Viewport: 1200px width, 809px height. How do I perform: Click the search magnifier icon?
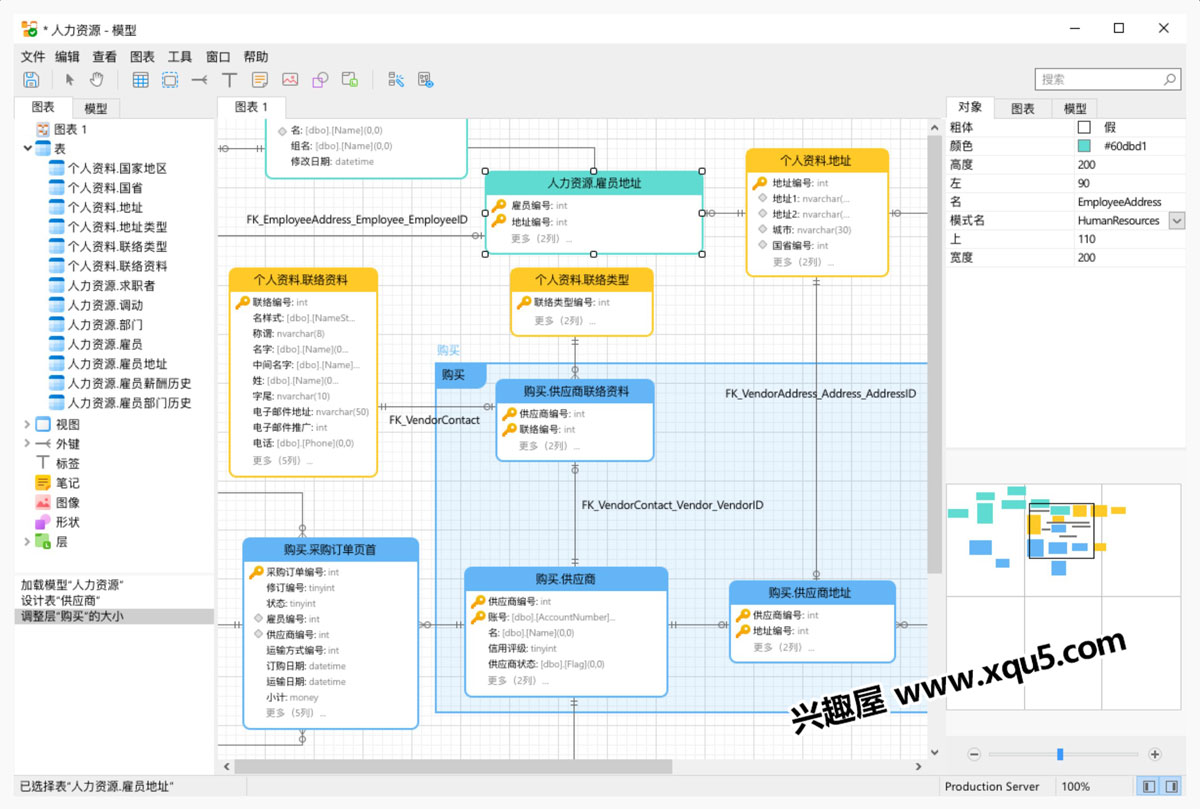(1170, 79)
